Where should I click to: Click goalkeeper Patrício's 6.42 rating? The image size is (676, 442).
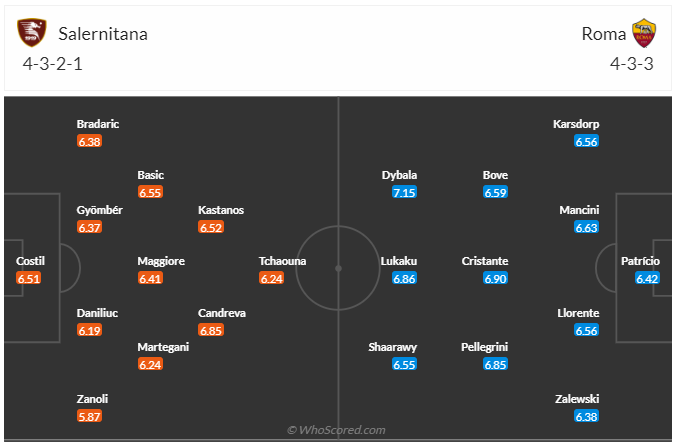(648, 279)
